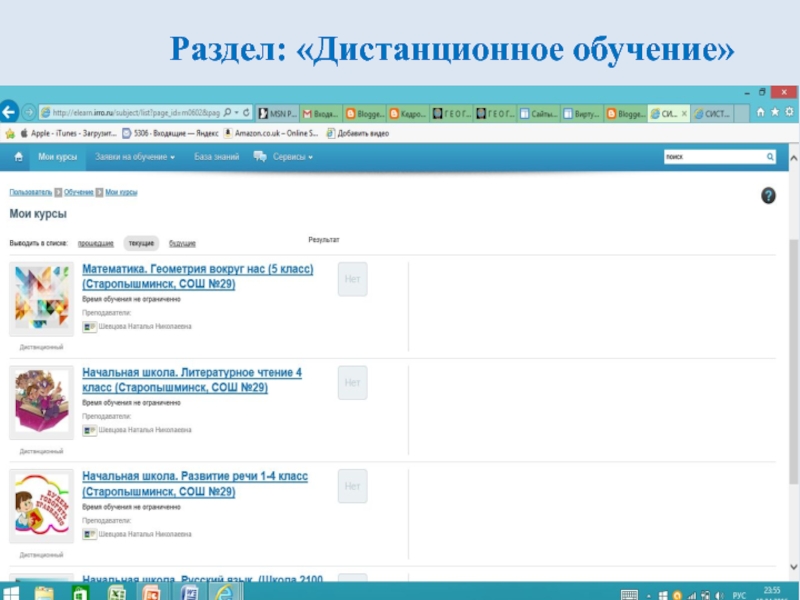
Task: Open 'Математика. Геометрия вокруг нас' course link
Action: [197, 270]
